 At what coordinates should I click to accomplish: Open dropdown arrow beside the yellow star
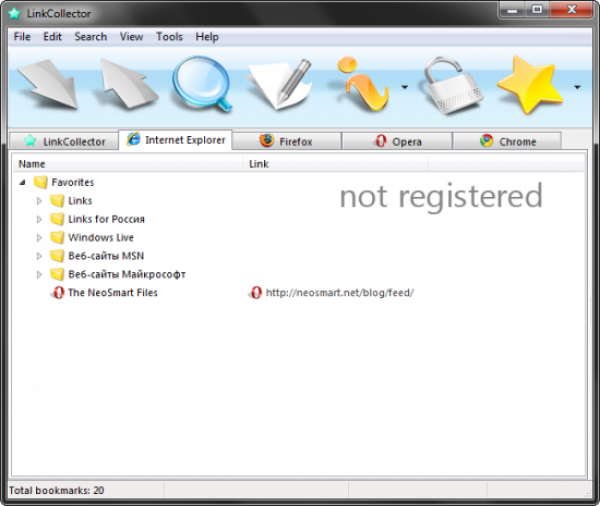577,87
